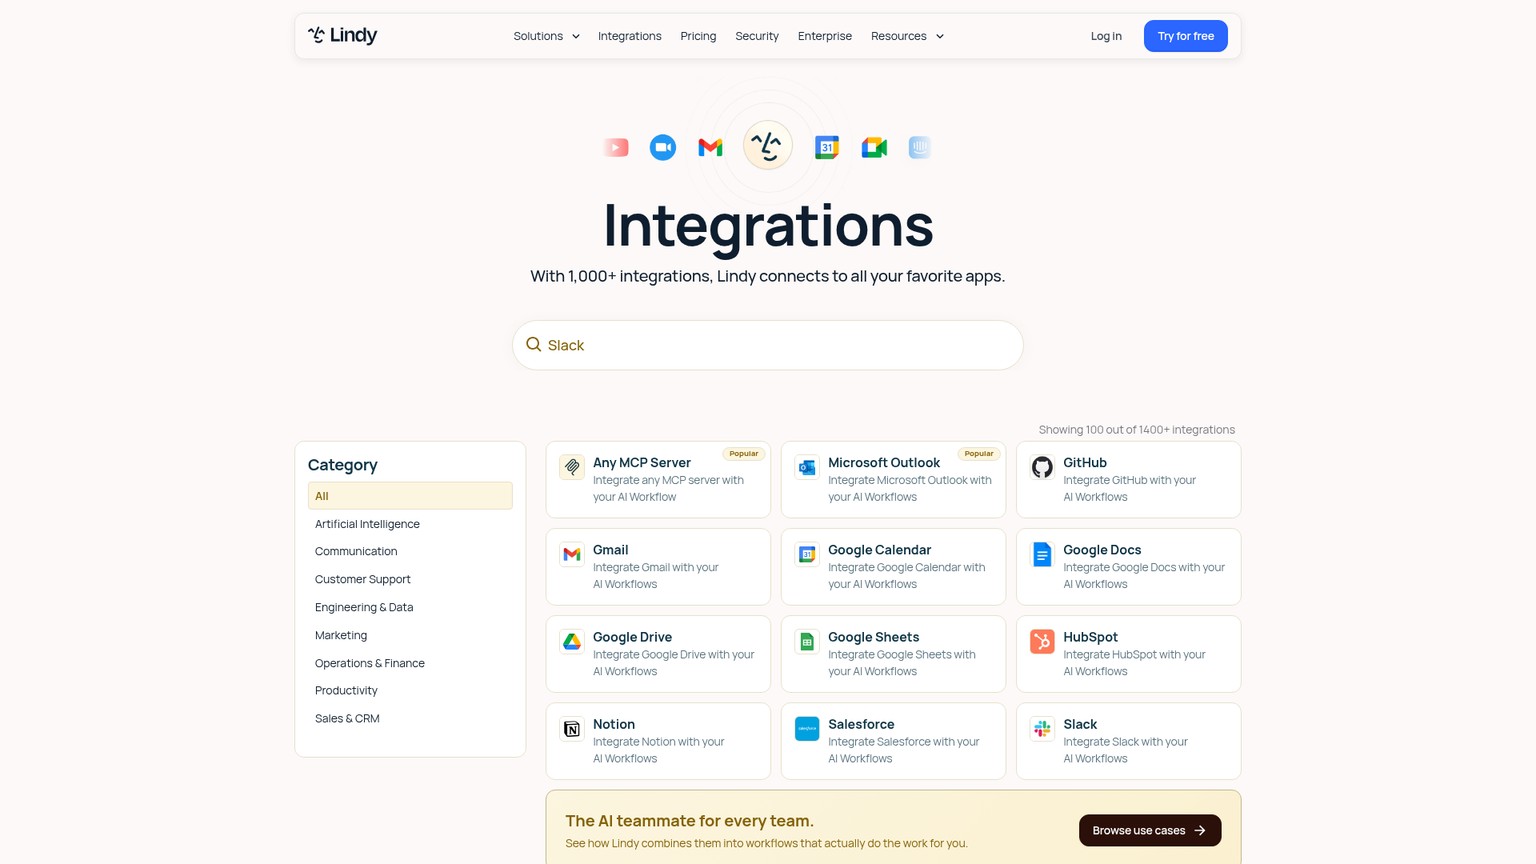Click the GitHub octocat icon

click(1042, 467)
